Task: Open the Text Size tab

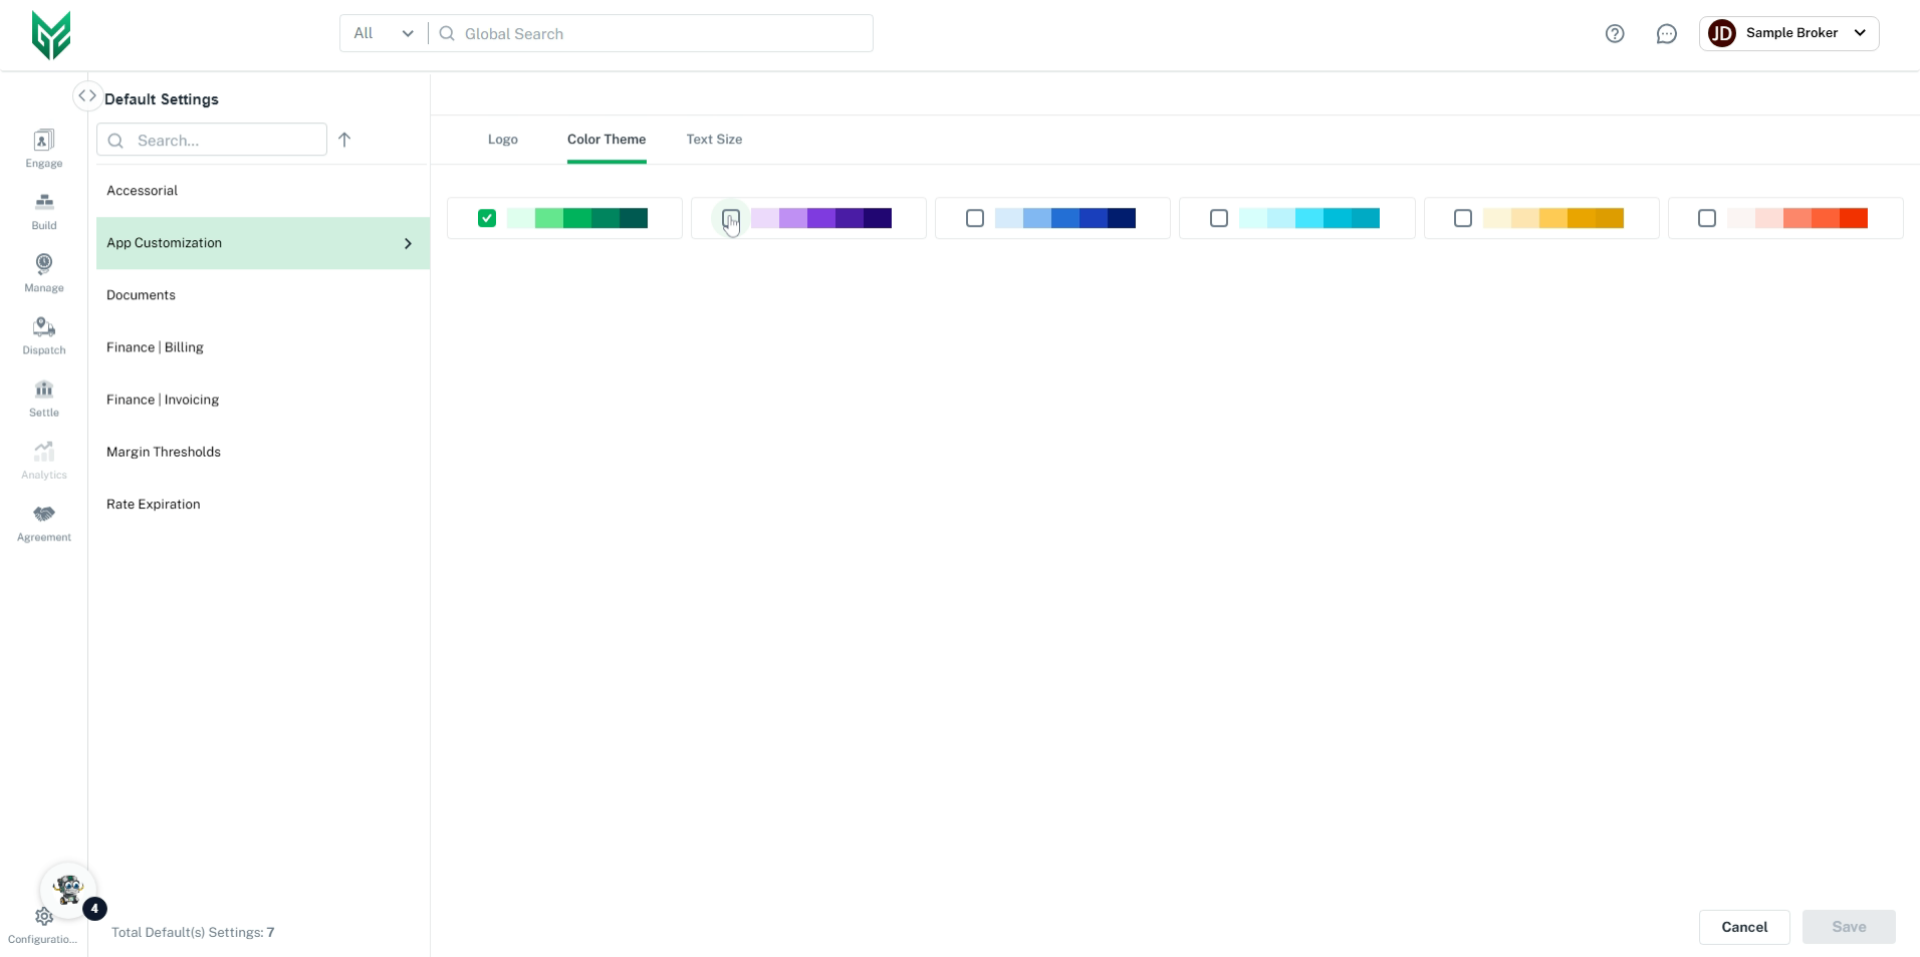Action: pos(714,139)
